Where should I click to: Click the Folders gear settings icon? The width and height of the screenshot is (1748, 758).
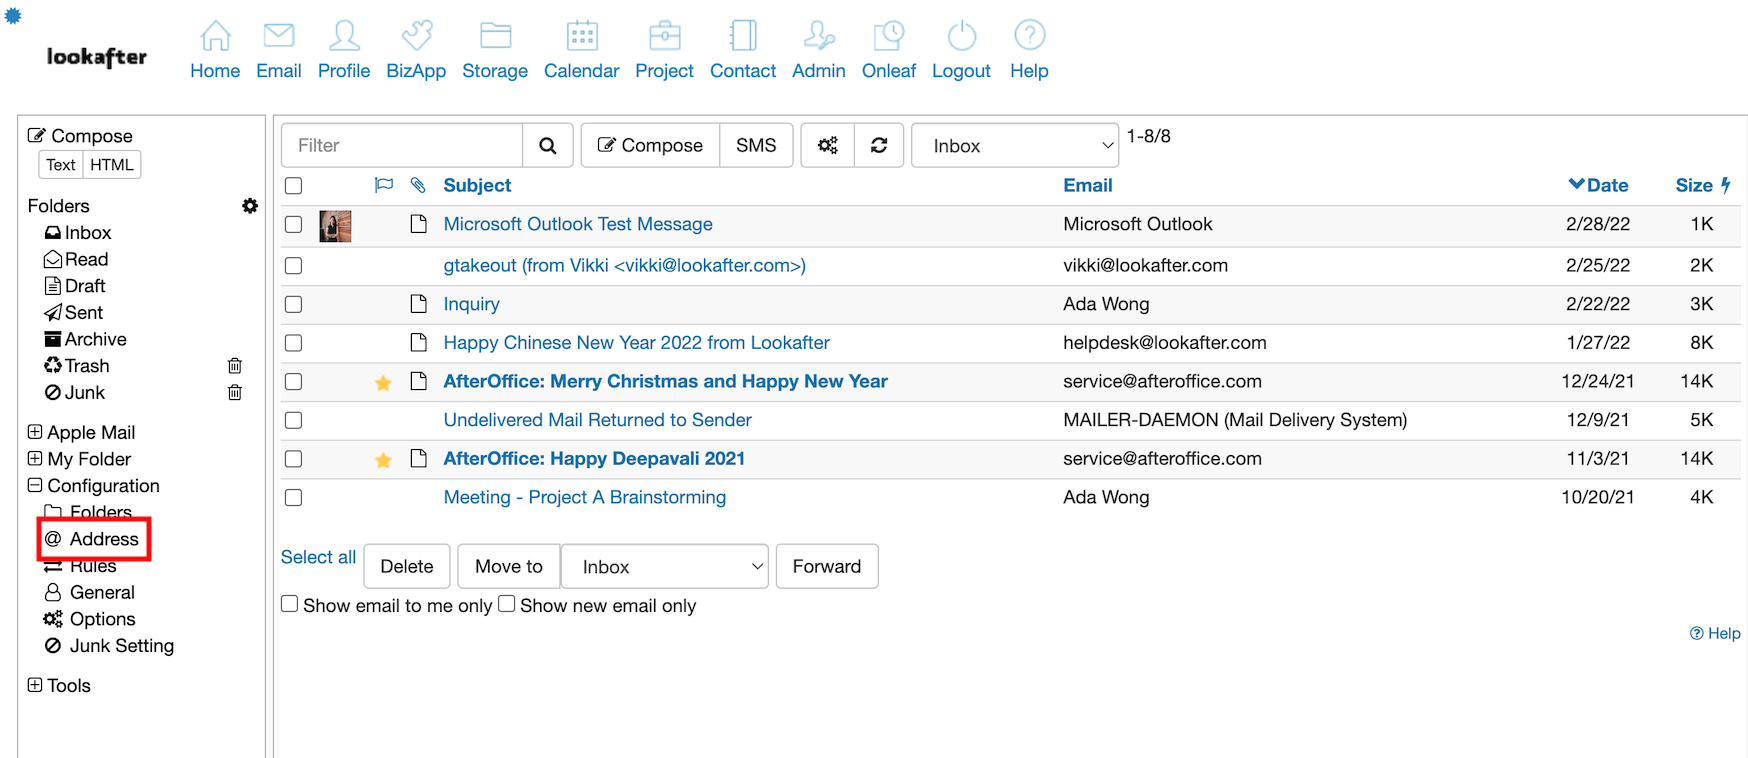[250, 206]
